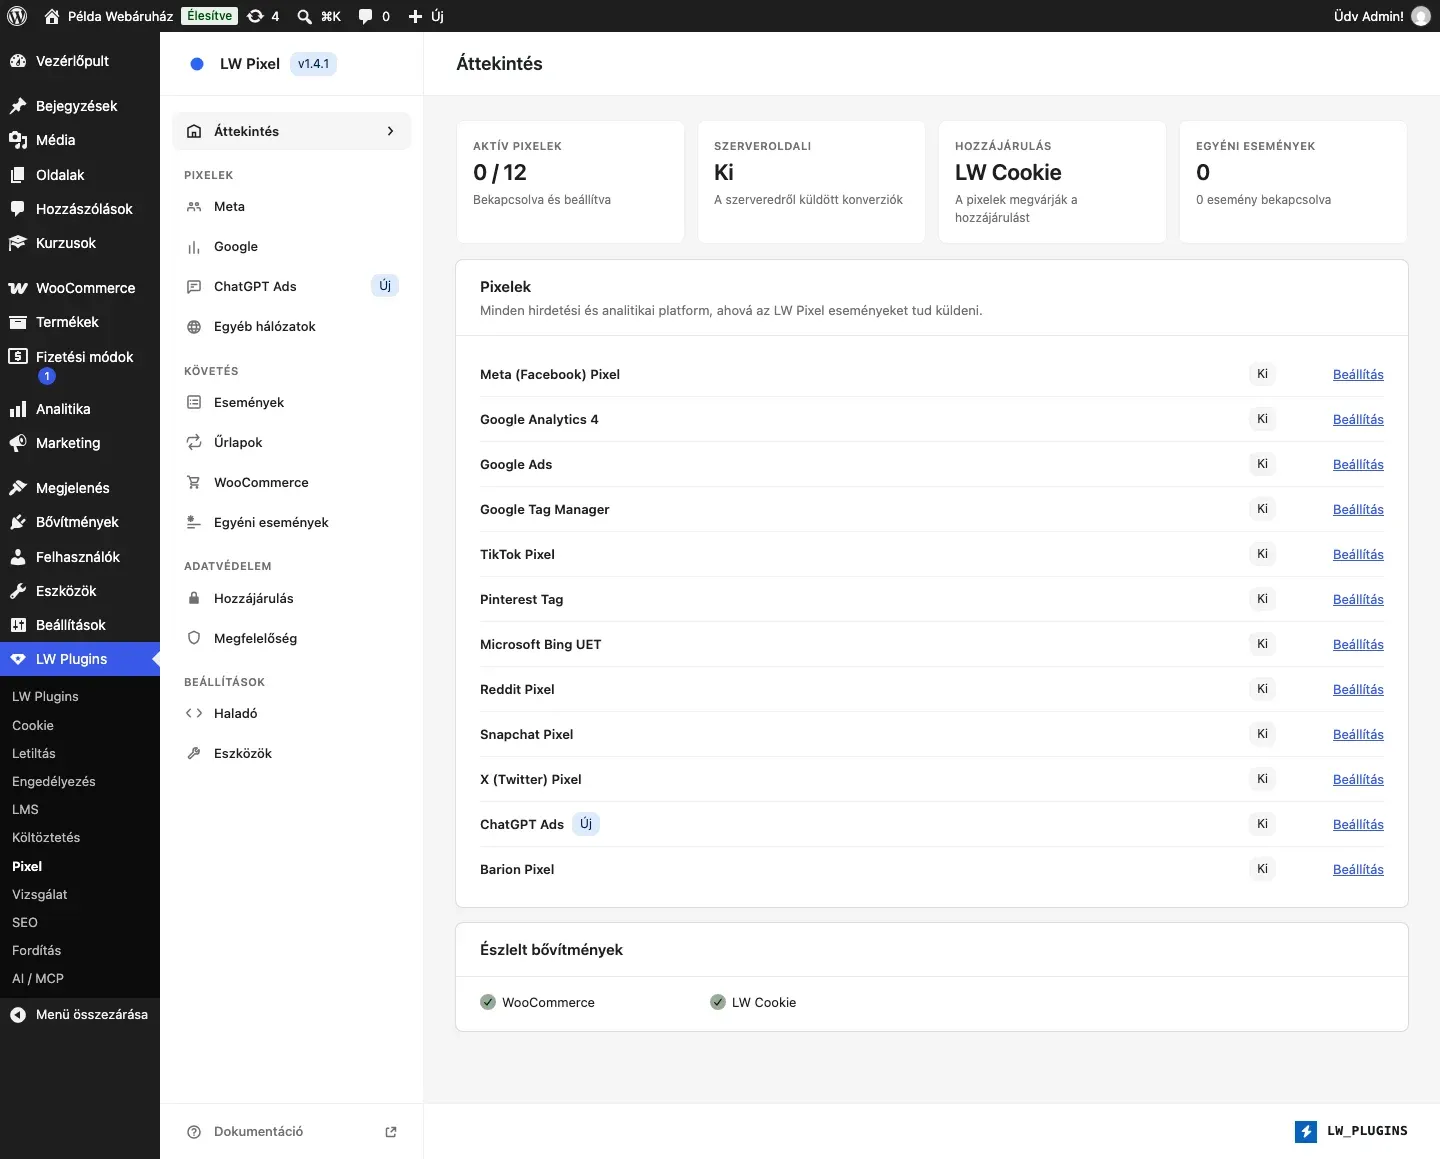
Task: Select the Cookie submenu item
Action: [33, 725]
